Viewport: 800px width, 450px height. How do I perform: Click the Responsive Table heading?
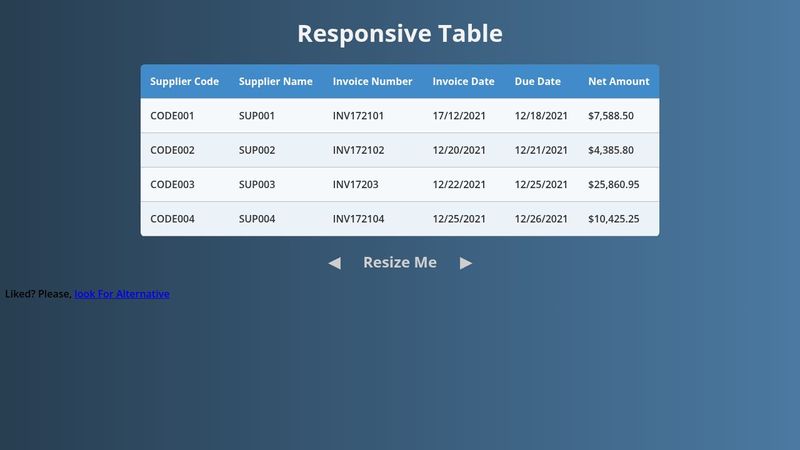point(400,34)
